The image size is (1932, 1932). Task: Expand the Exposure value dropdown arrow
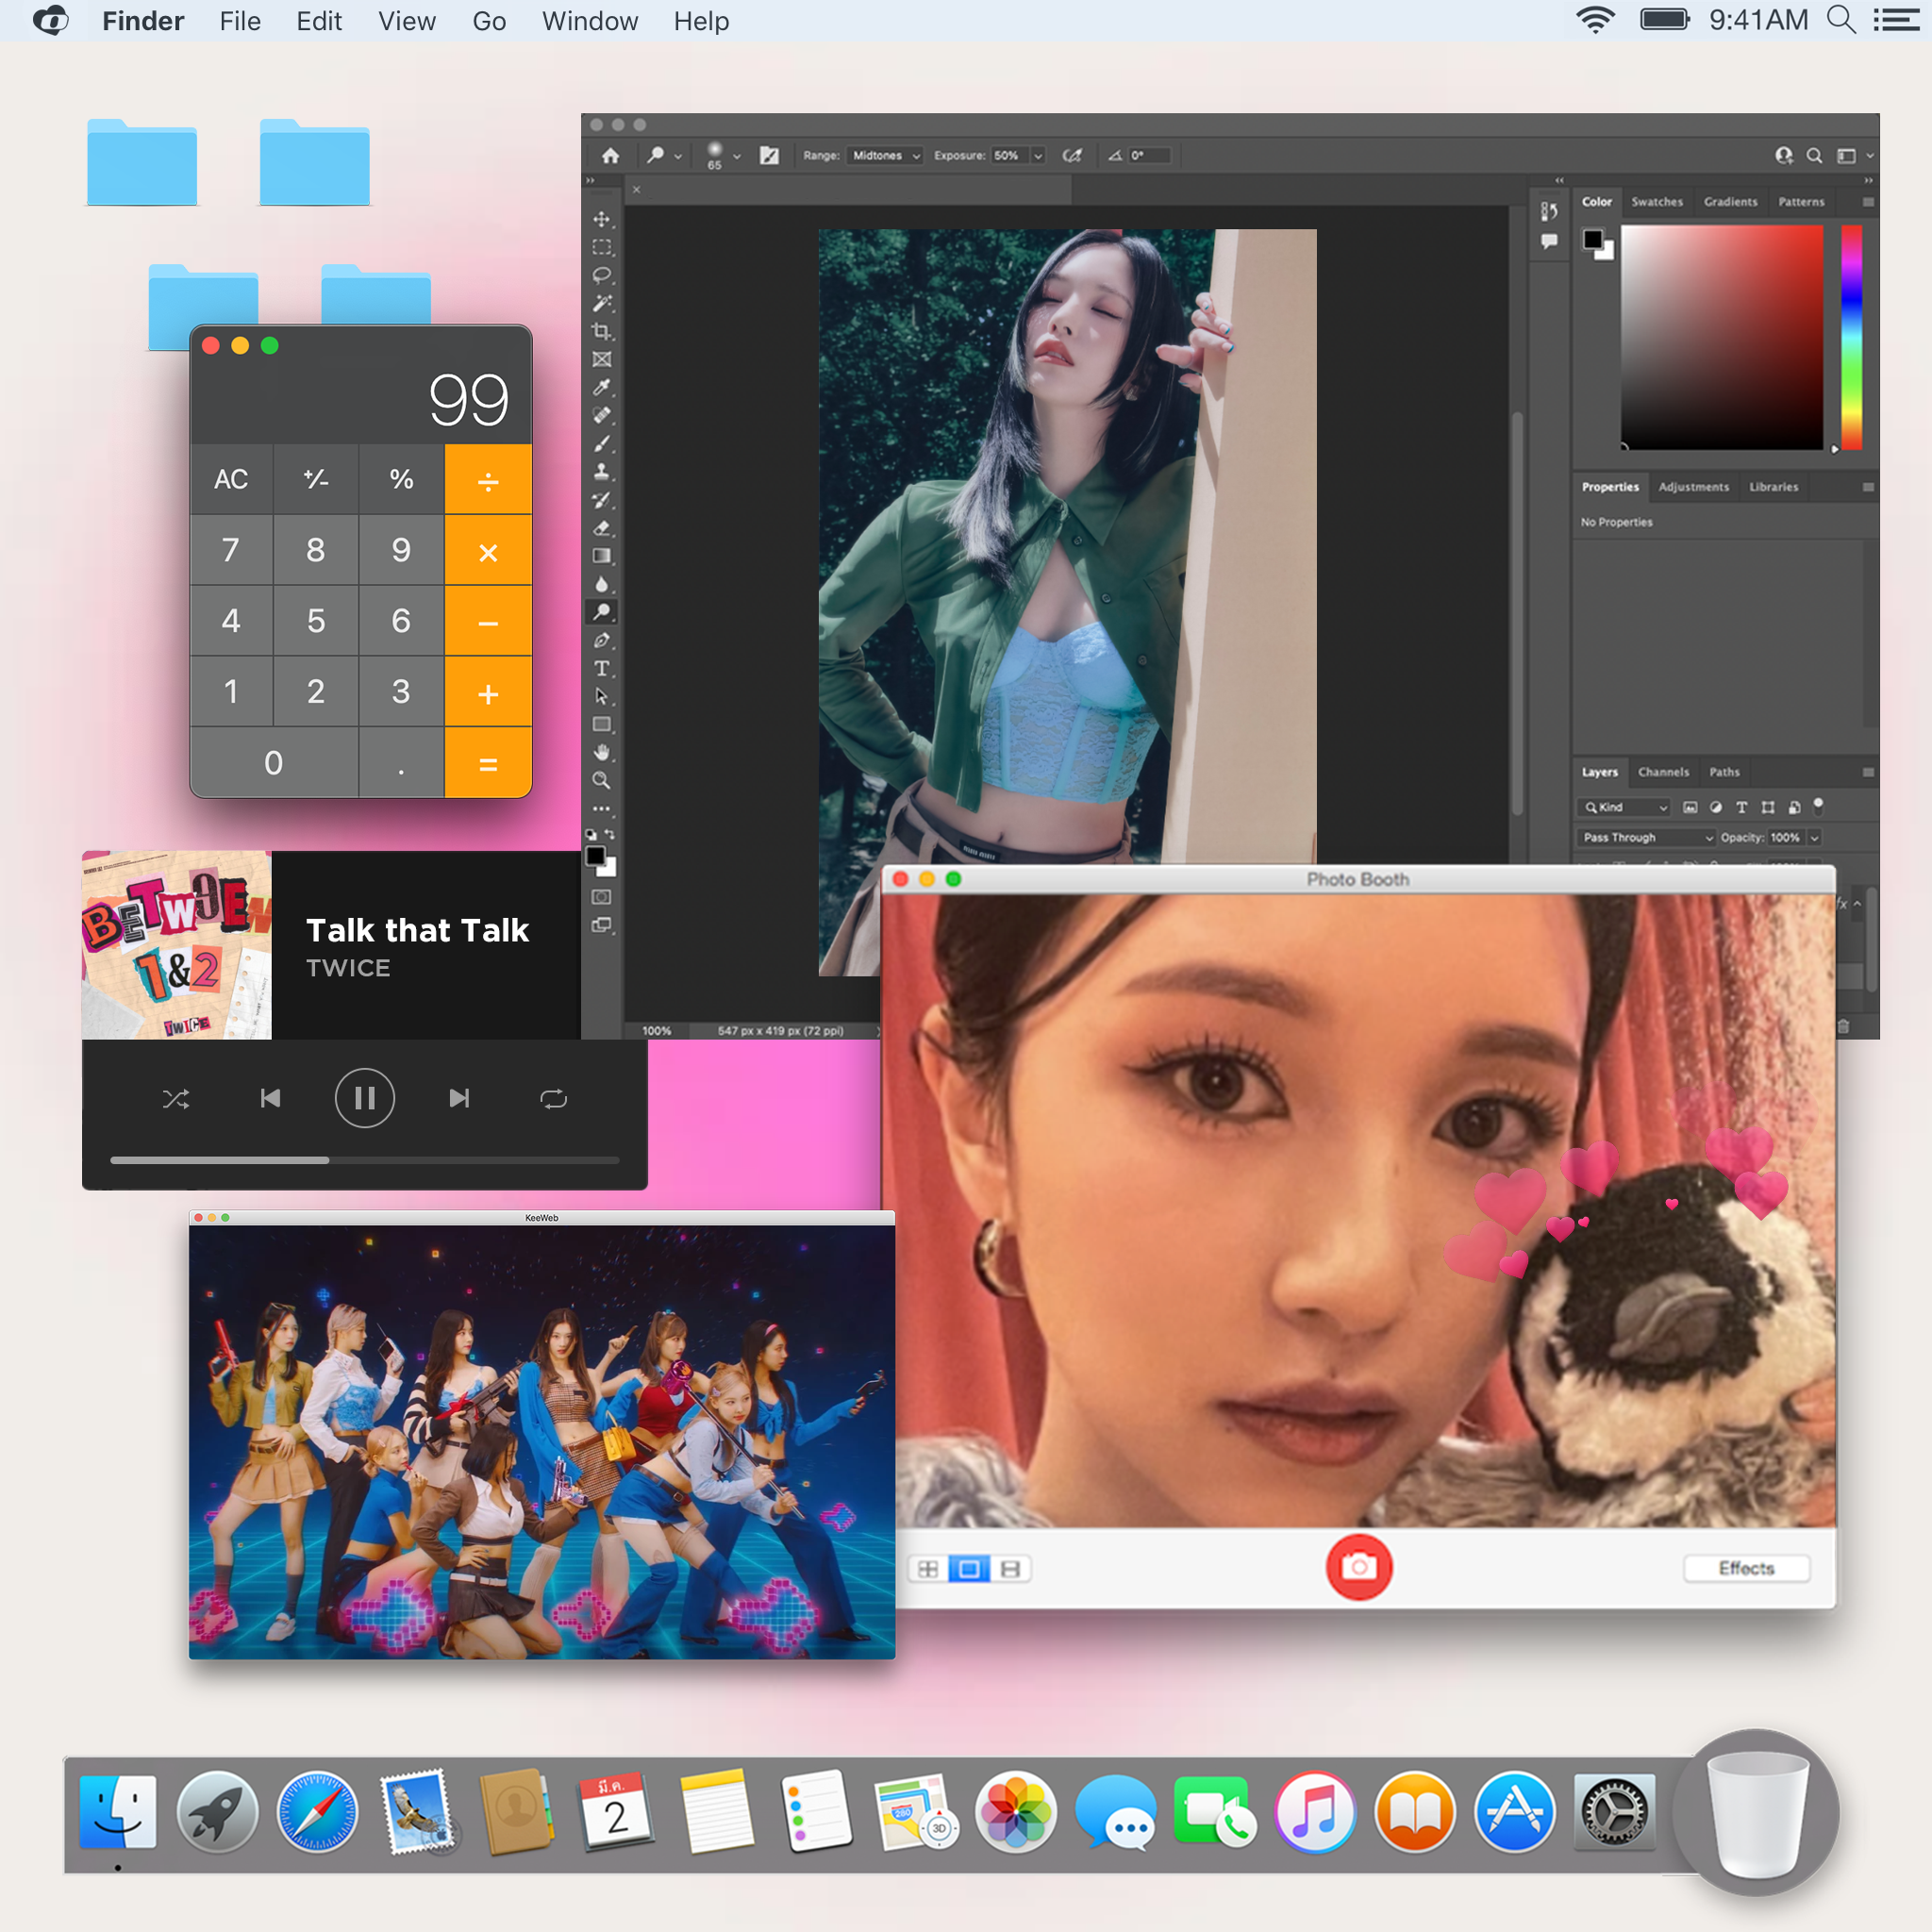pyautogui.click(x=1038, y=156)
